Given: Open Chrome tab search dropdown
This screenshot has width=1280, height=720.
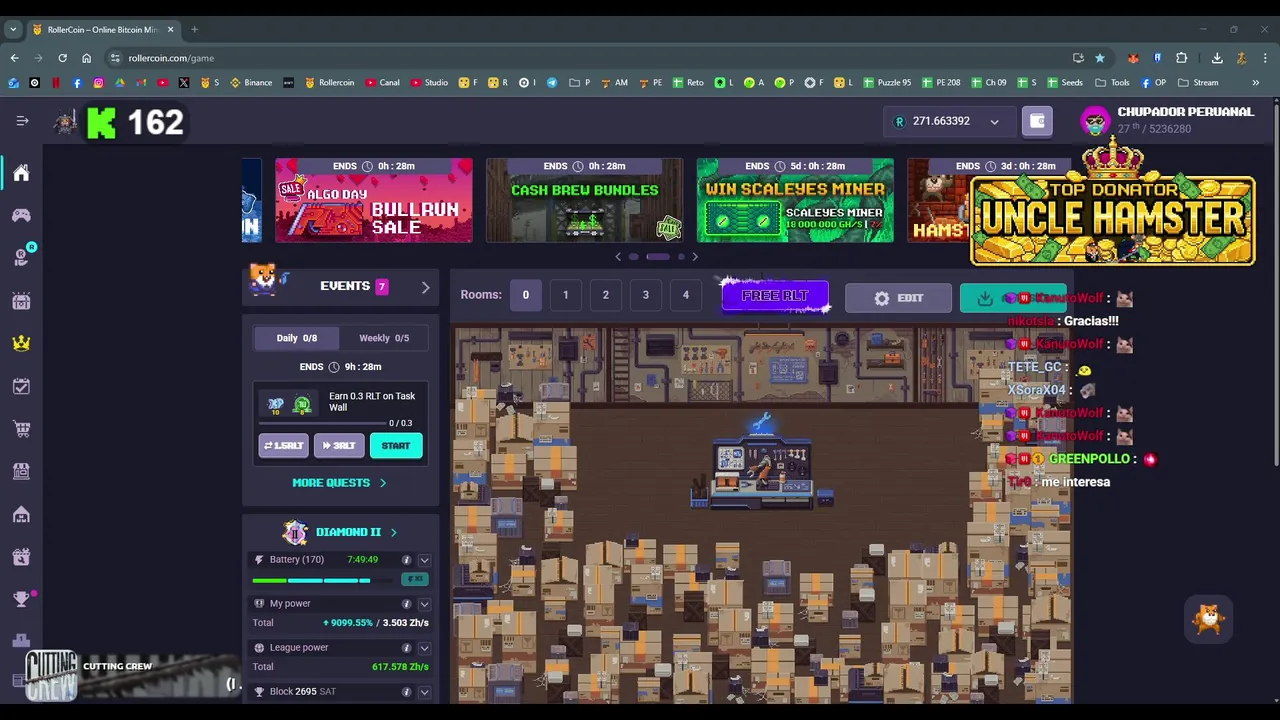Looking at the screenshot, I should click(x=13, y=29).
